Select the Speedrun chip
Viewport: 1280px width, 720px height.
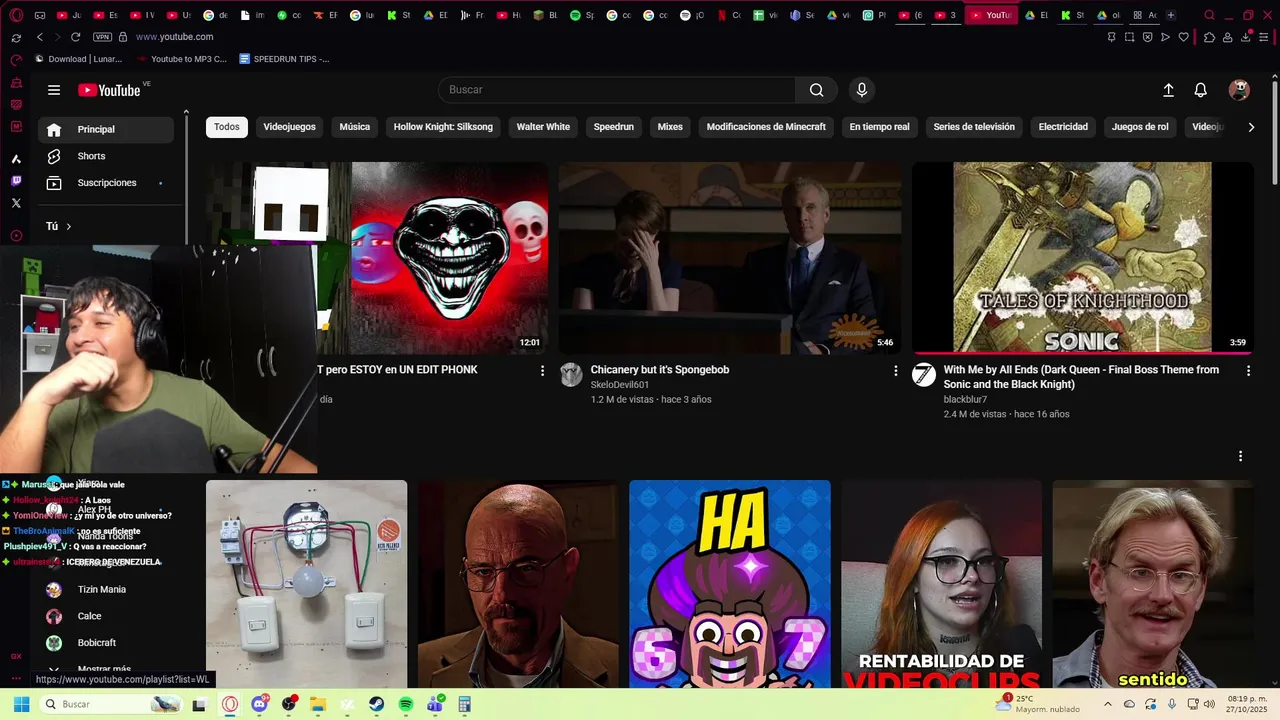click(613, 127)
